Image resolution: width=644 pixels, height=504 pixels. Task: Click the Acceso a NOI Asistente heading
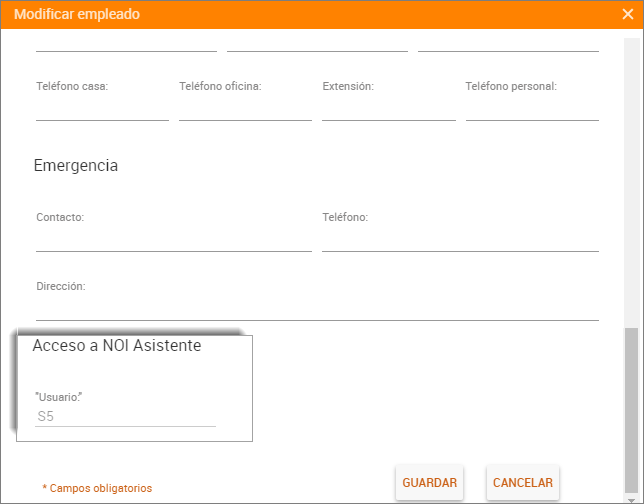pyautogui.click(x=117, y=346)
